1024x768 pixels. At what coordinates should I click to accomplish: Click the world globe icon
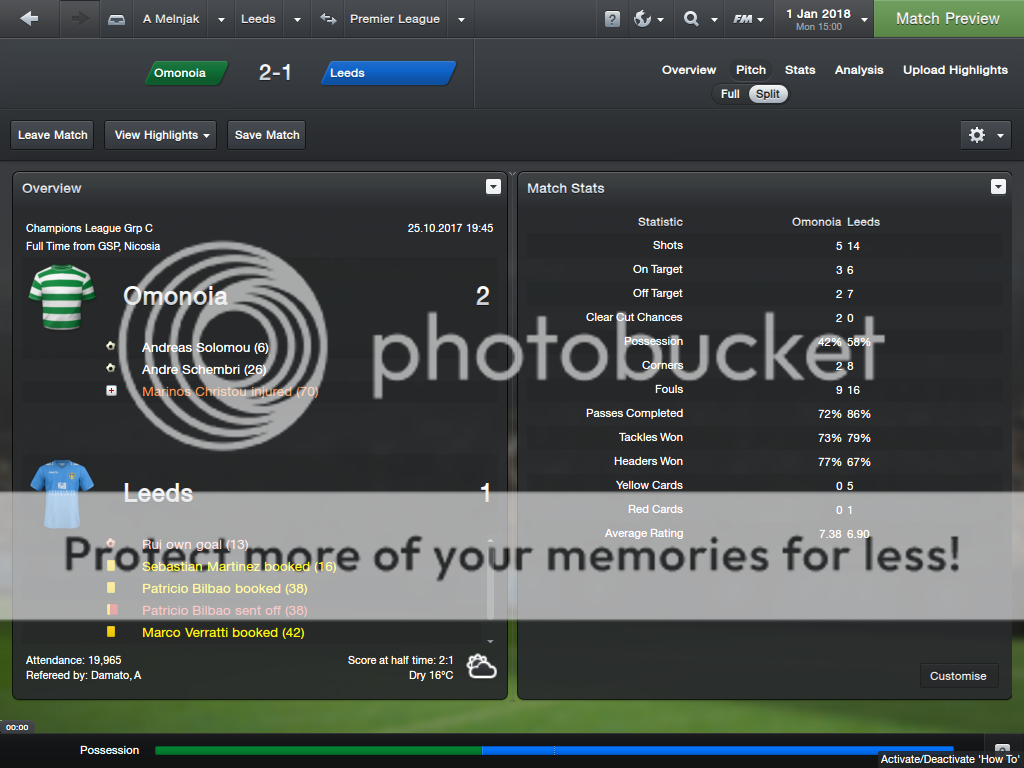pos(643,19)
